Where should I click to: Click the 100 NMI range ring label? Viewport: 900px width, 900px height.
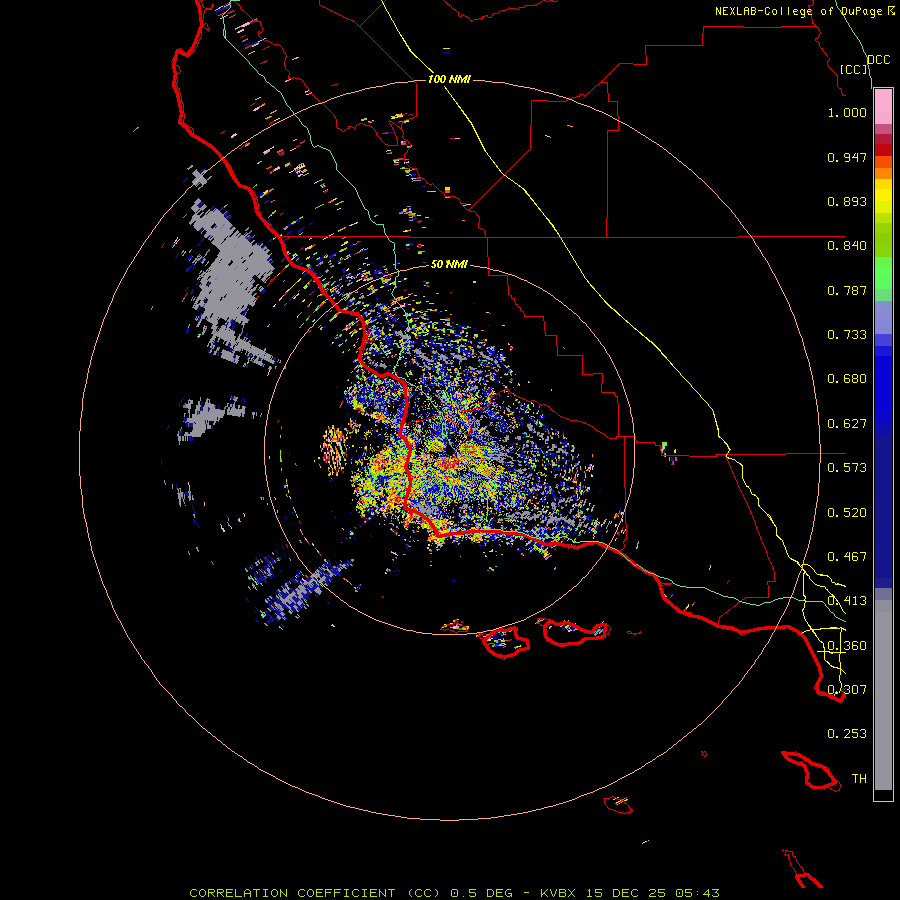[x=449, y=79]
